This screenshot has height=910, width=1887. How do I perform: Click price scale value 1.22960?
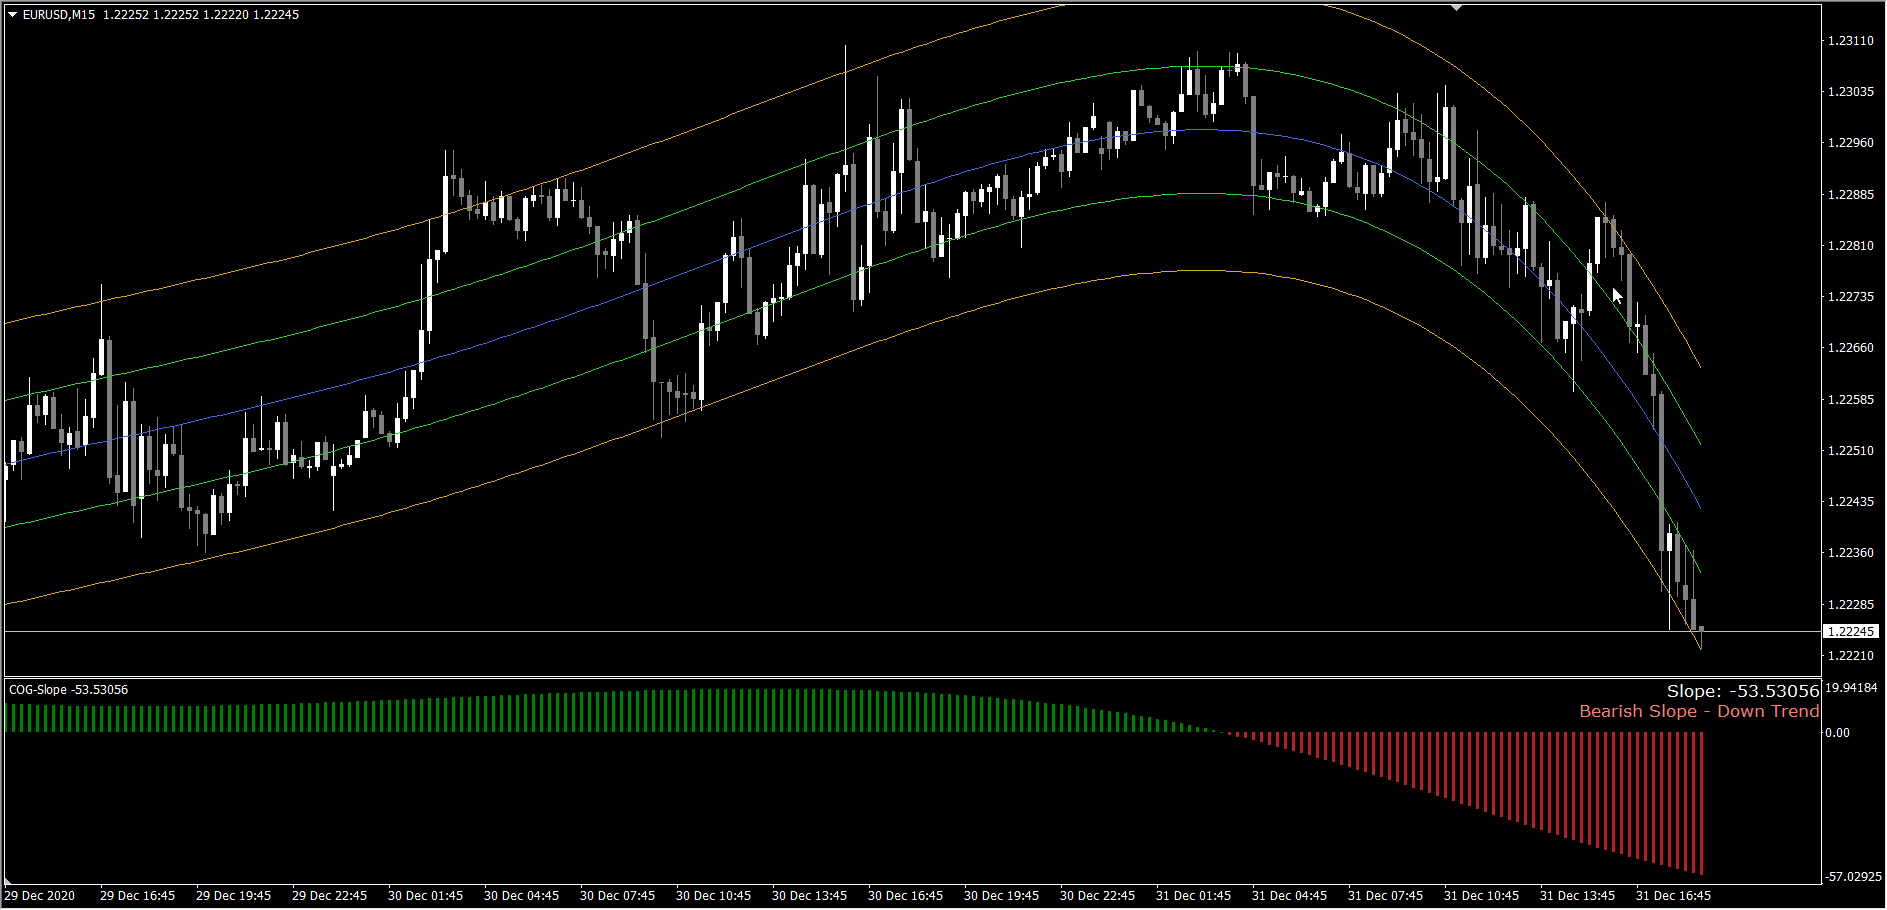pos(1851,143)
